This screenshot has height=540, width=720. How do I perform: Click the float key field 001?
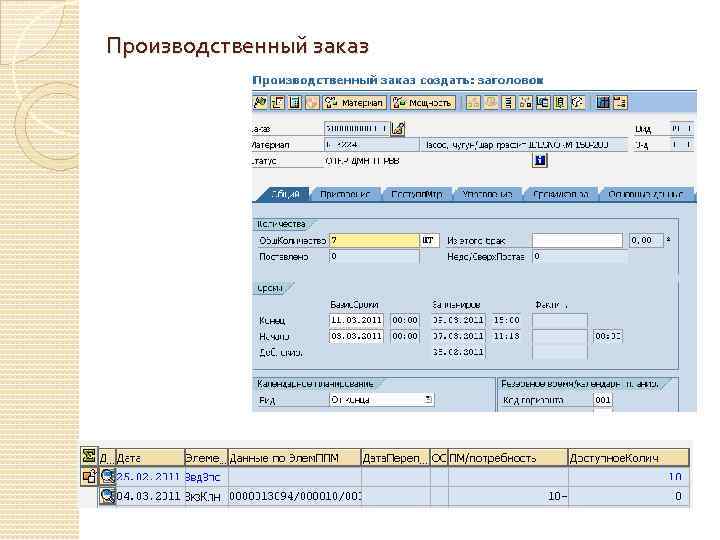point(602,400)
